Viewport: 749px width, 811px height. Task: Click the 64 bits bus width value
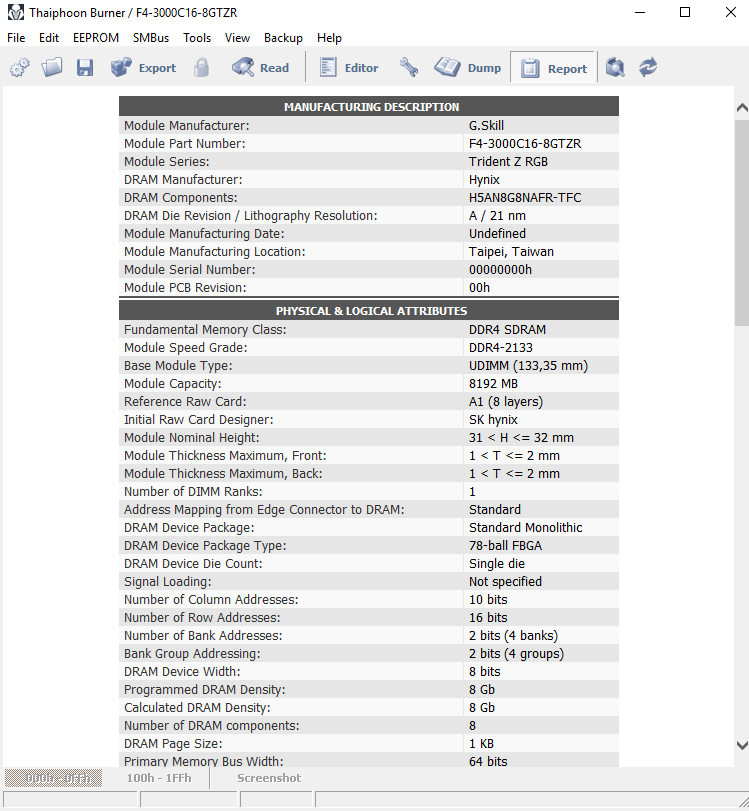pyautogui.click(x=488, y=761)
